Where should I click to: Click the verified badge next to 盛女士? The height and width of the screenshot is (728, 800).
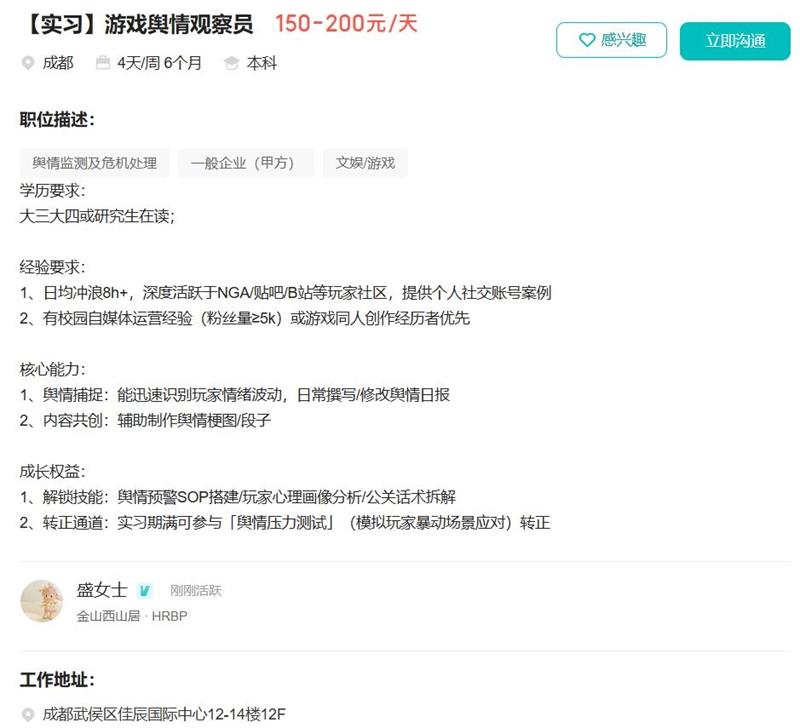point(145,591)
